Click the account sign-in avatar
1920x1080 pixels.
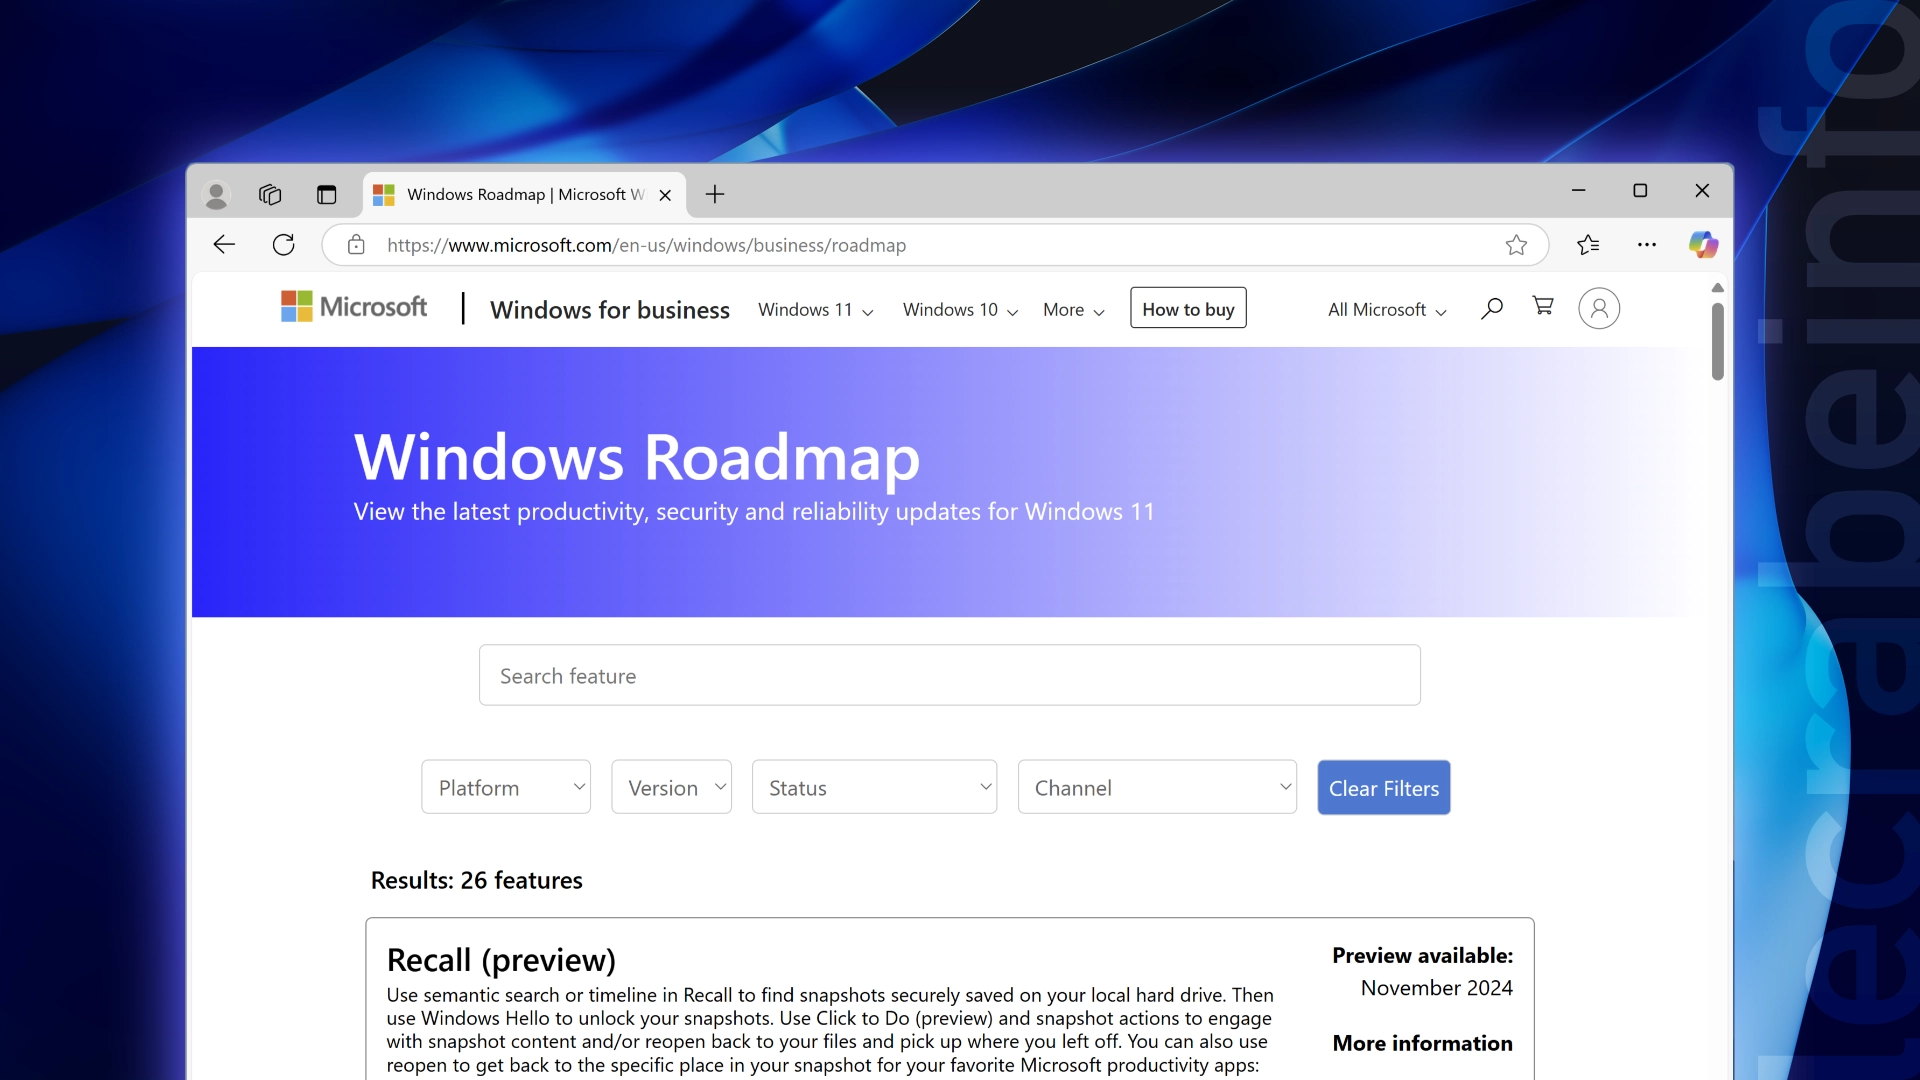(x=1599, y=308)
